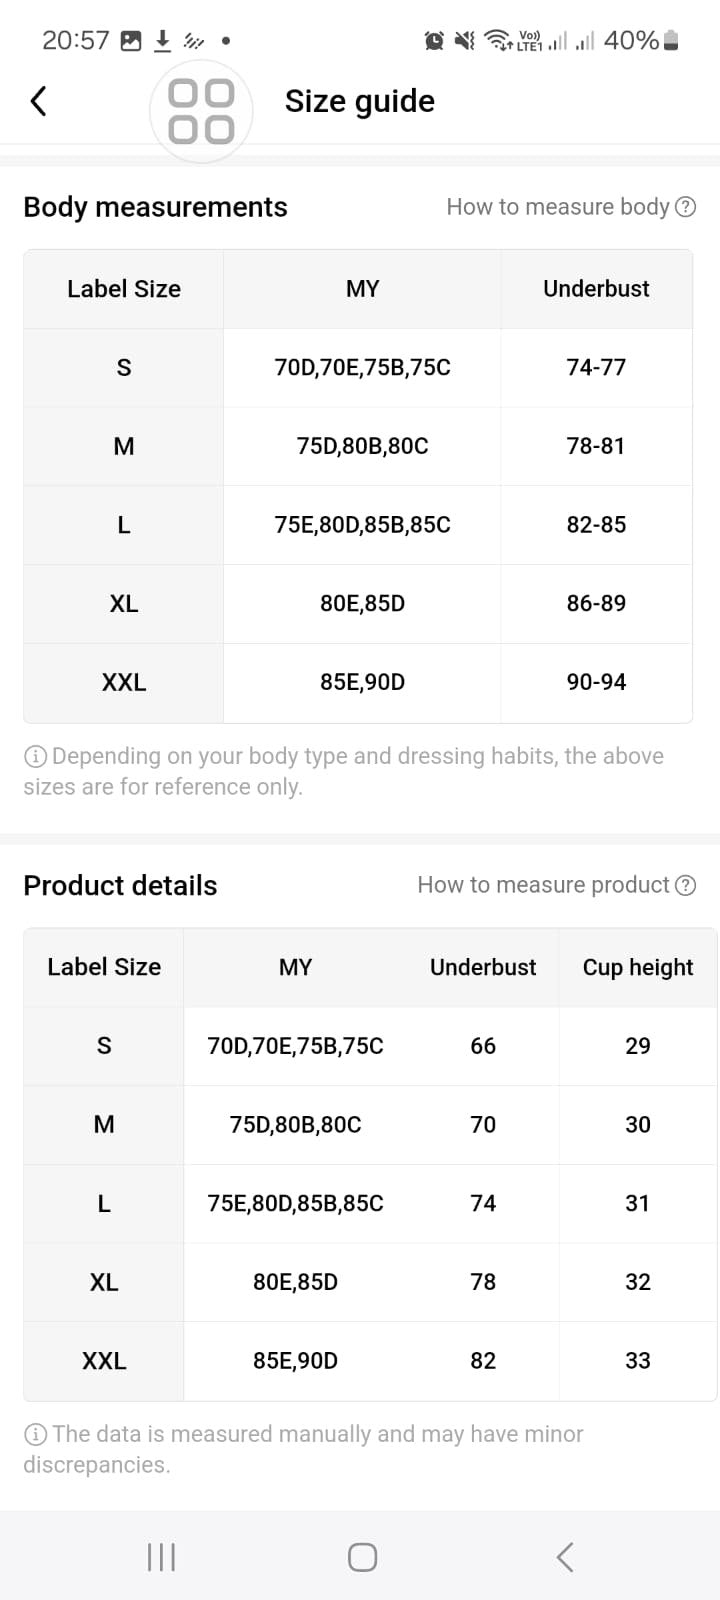Select the XL row in Body measurements
Viewport: 720px width, 1600px height.
(358, 603)
